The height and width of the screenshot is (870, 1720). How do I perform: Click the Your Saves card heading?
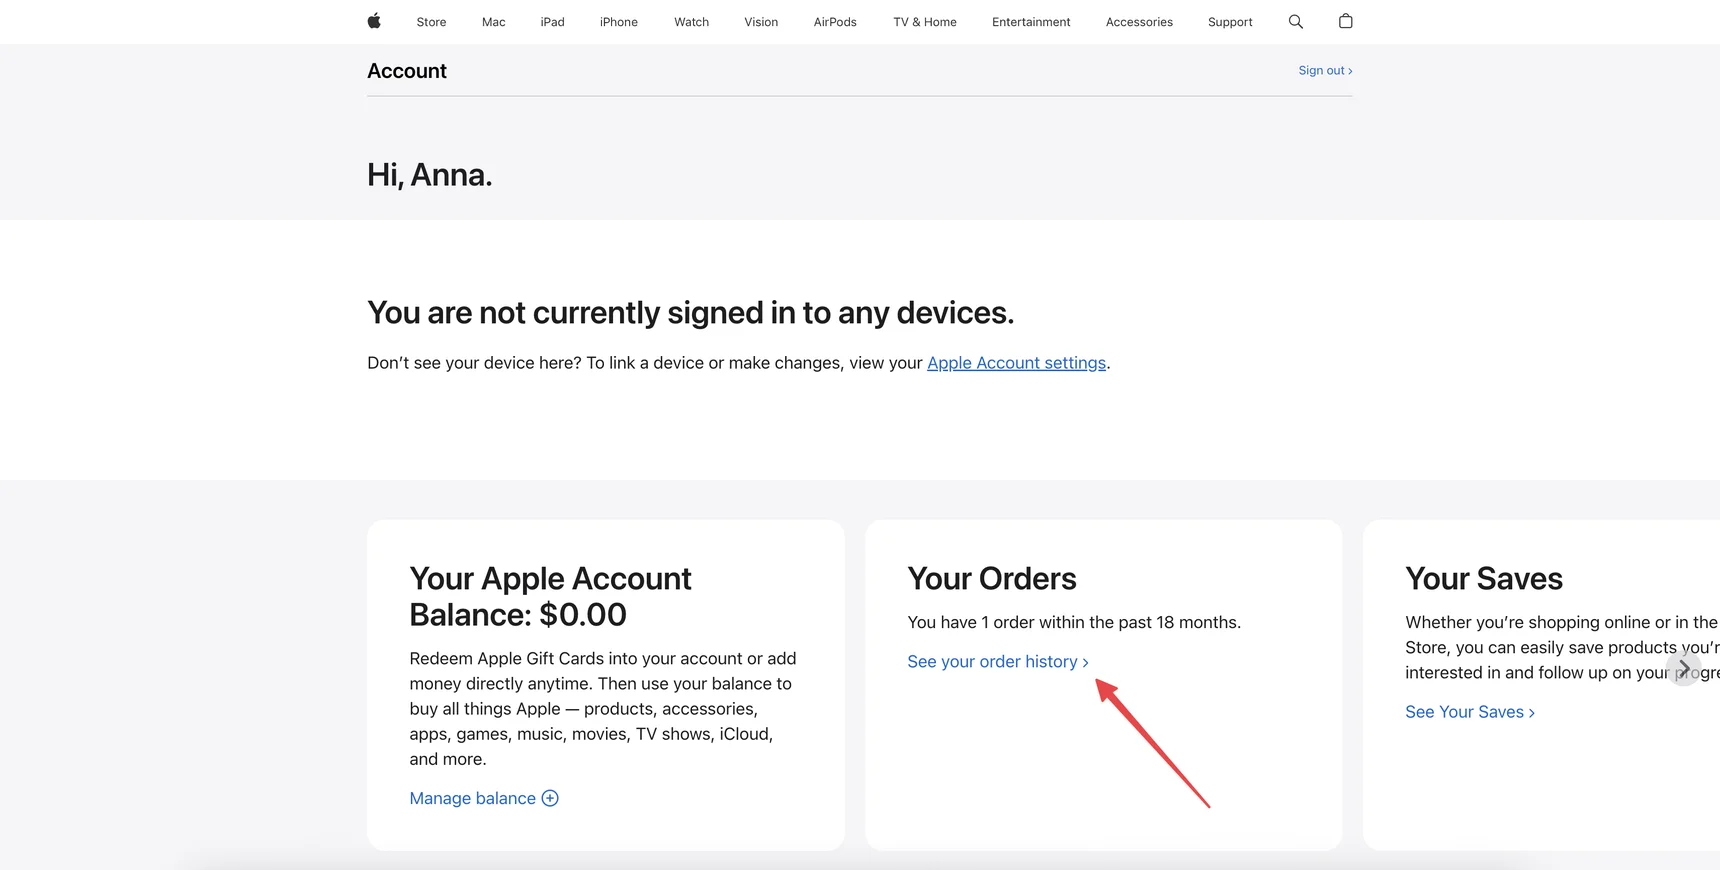(x=1484, y=578)
